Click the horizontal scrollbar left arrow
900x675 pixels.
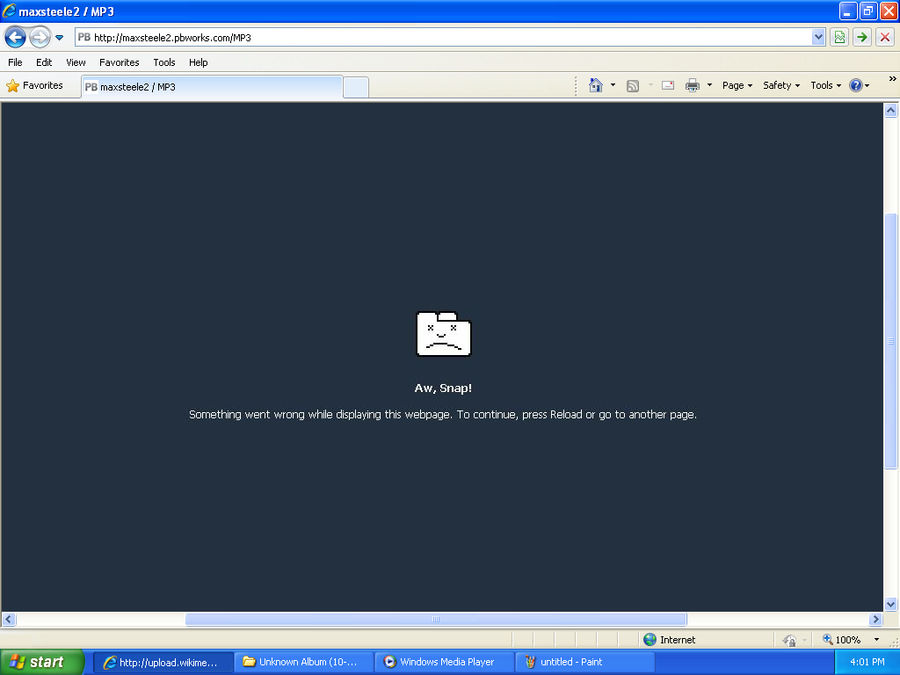(9, 619)
